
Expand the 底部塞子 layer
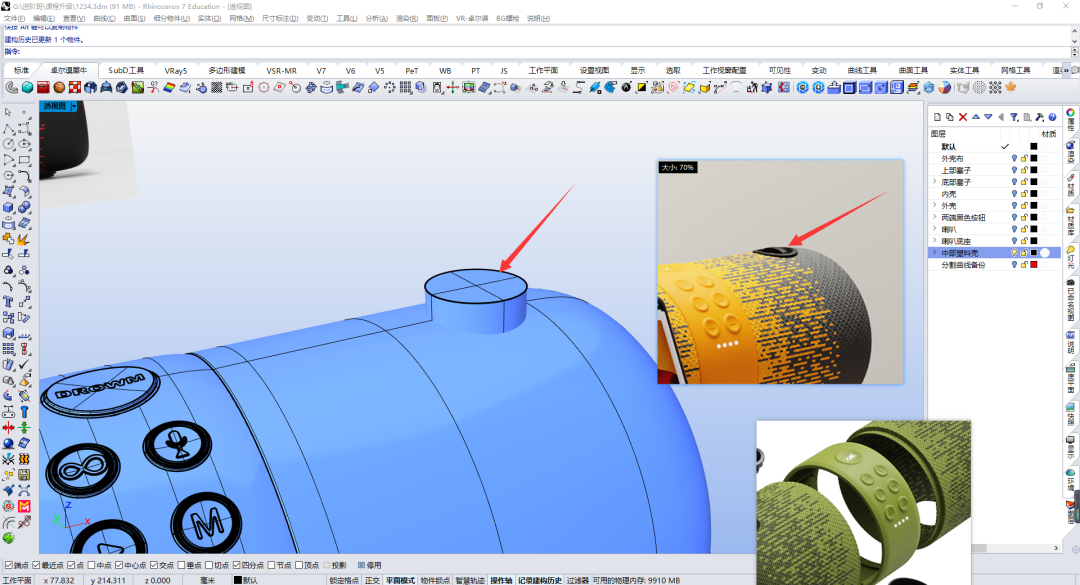coord(935,182)
